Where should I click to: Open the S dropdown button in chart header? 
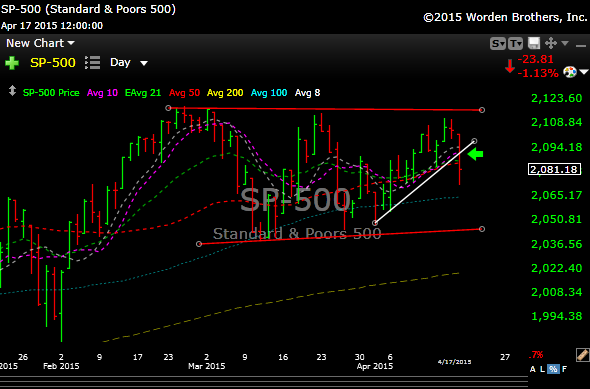[x=497, y=44]
